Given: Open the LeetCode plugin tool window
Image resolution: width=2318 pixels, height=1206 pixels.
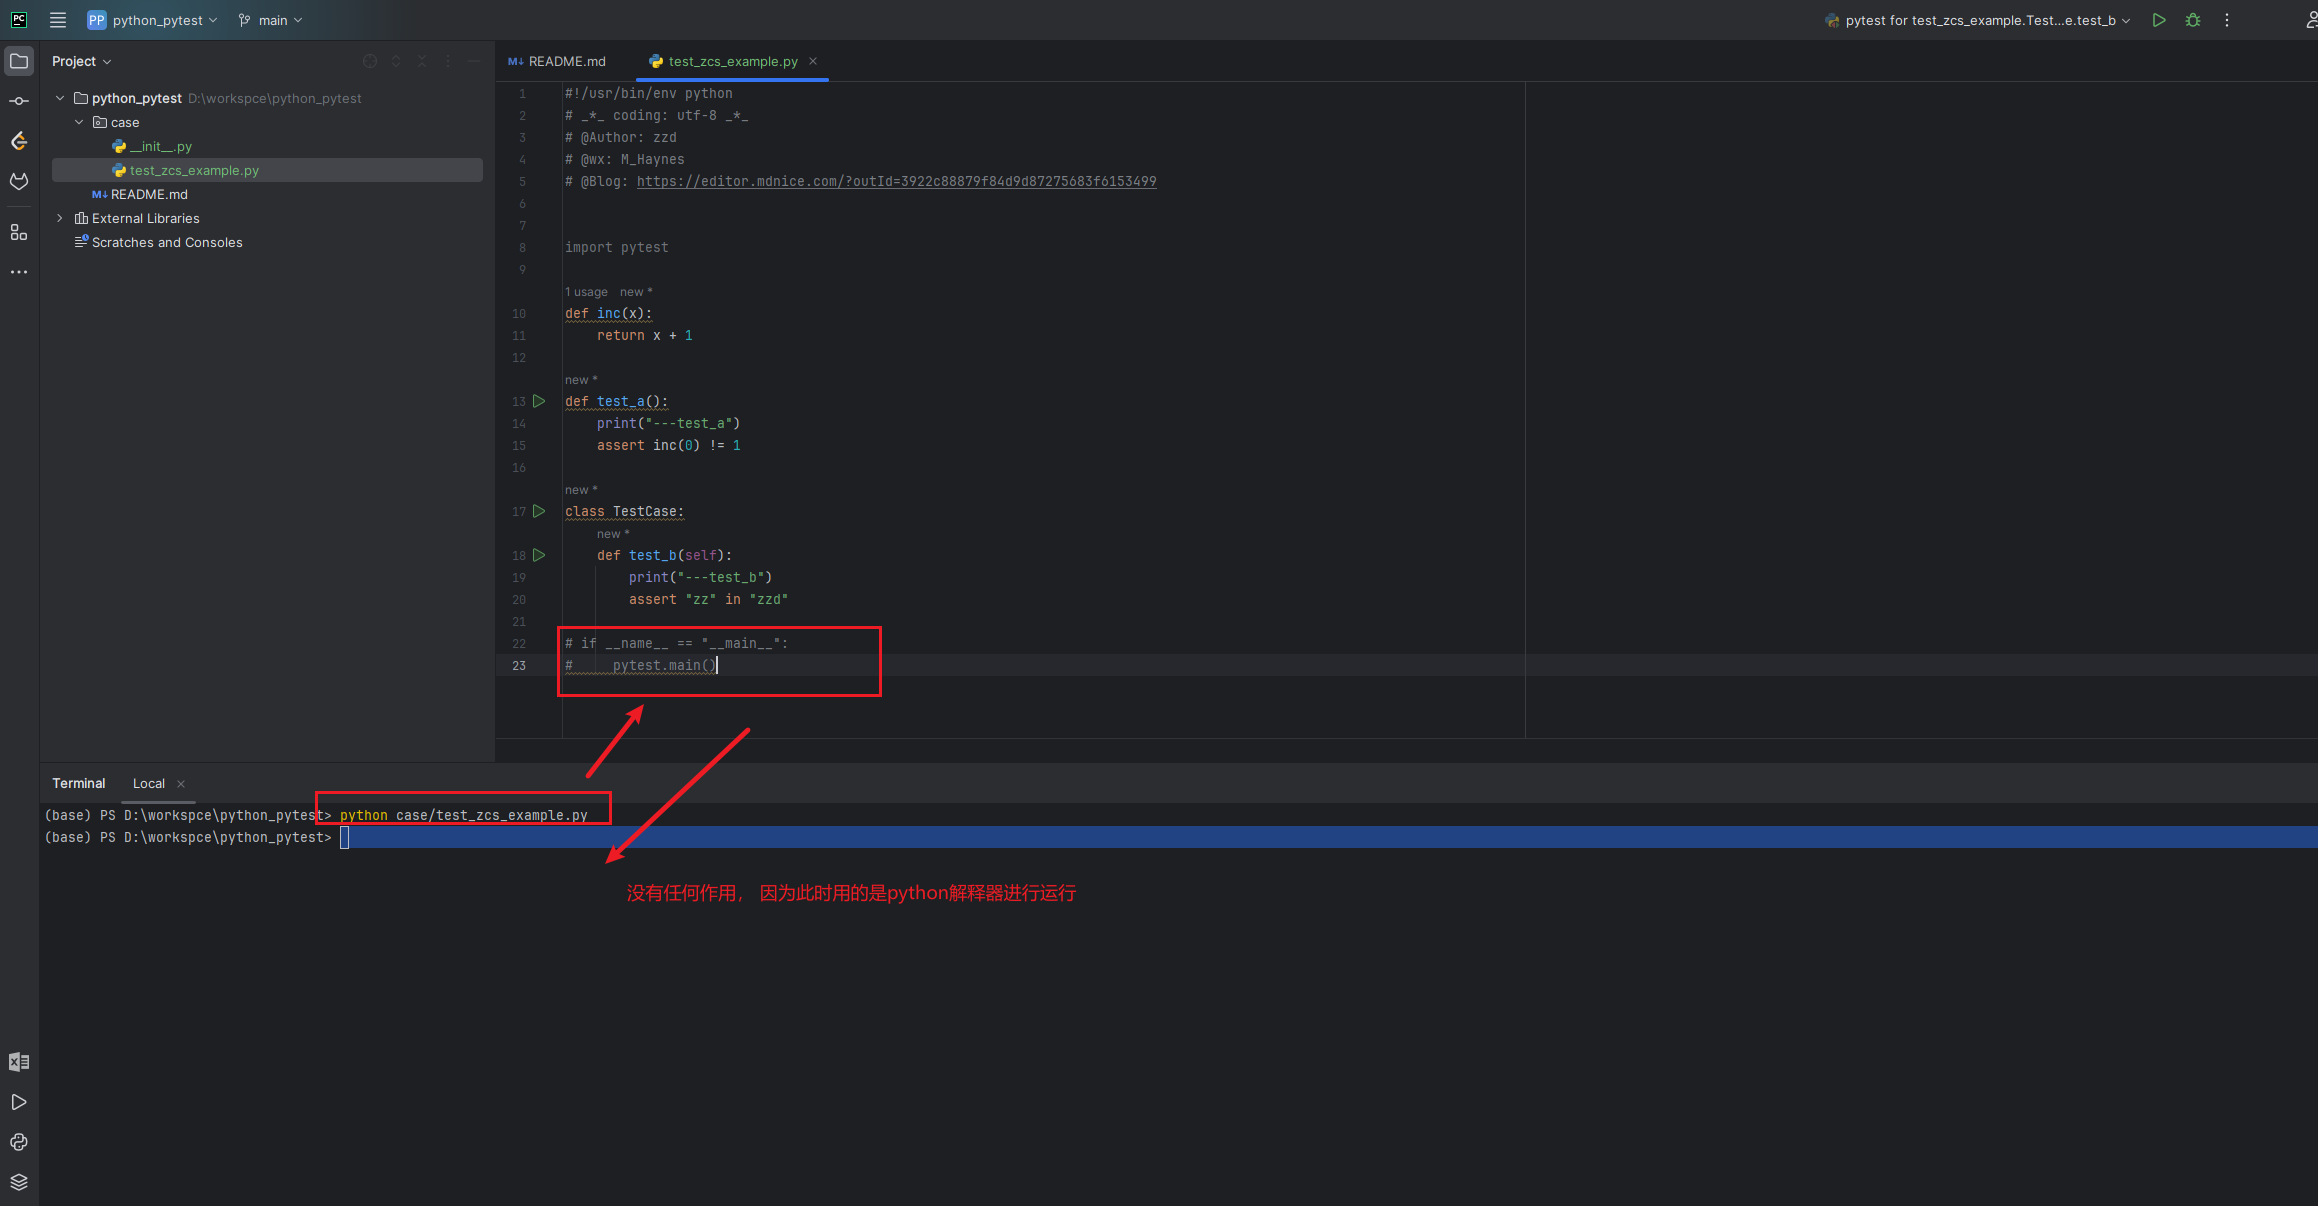Looking at the screenshot, I should [19, 141].
